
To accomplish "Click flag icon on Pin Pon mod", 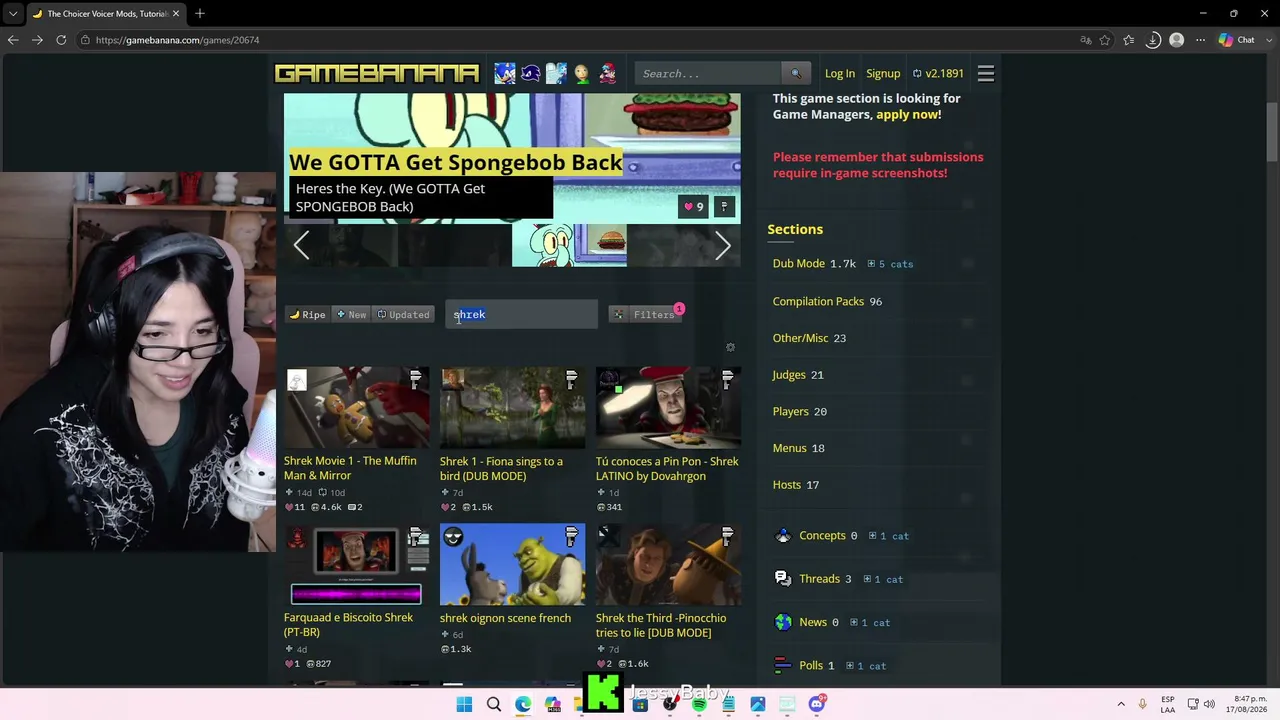I will pos(727,378).
